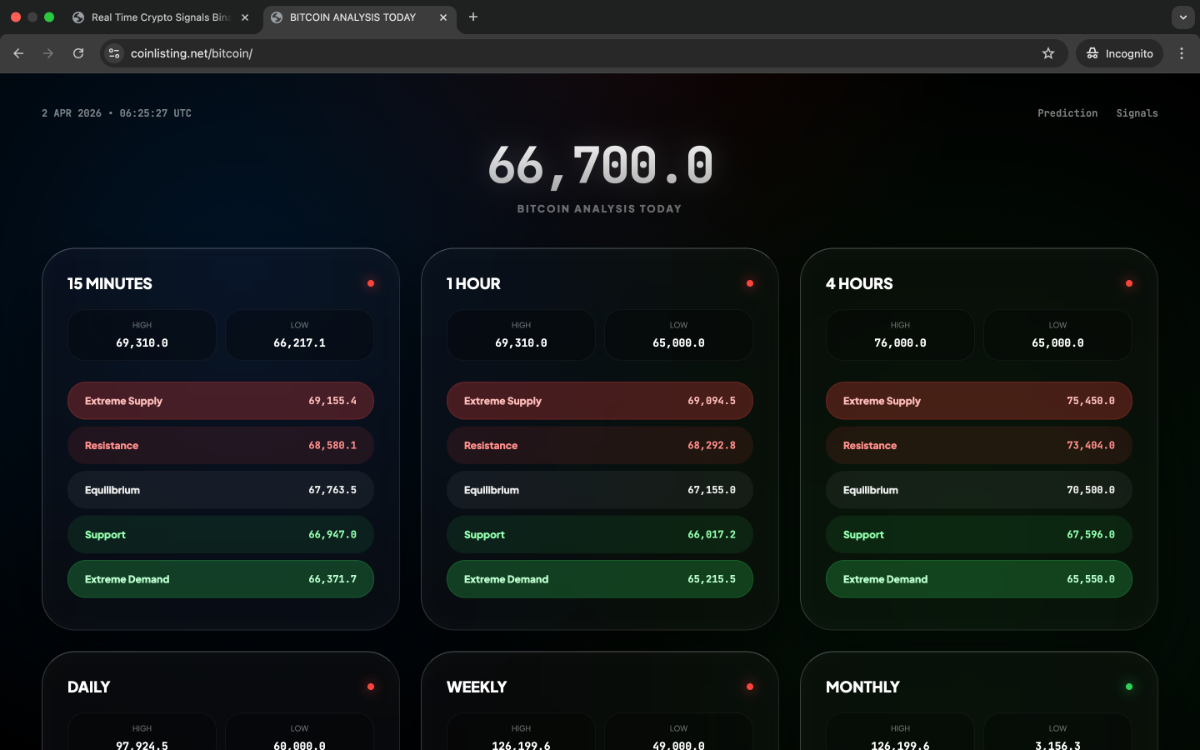Screen dimensions: 1200x750
Task: Close the Real Time Crypto Signals tab
Action: pos(245,17)
